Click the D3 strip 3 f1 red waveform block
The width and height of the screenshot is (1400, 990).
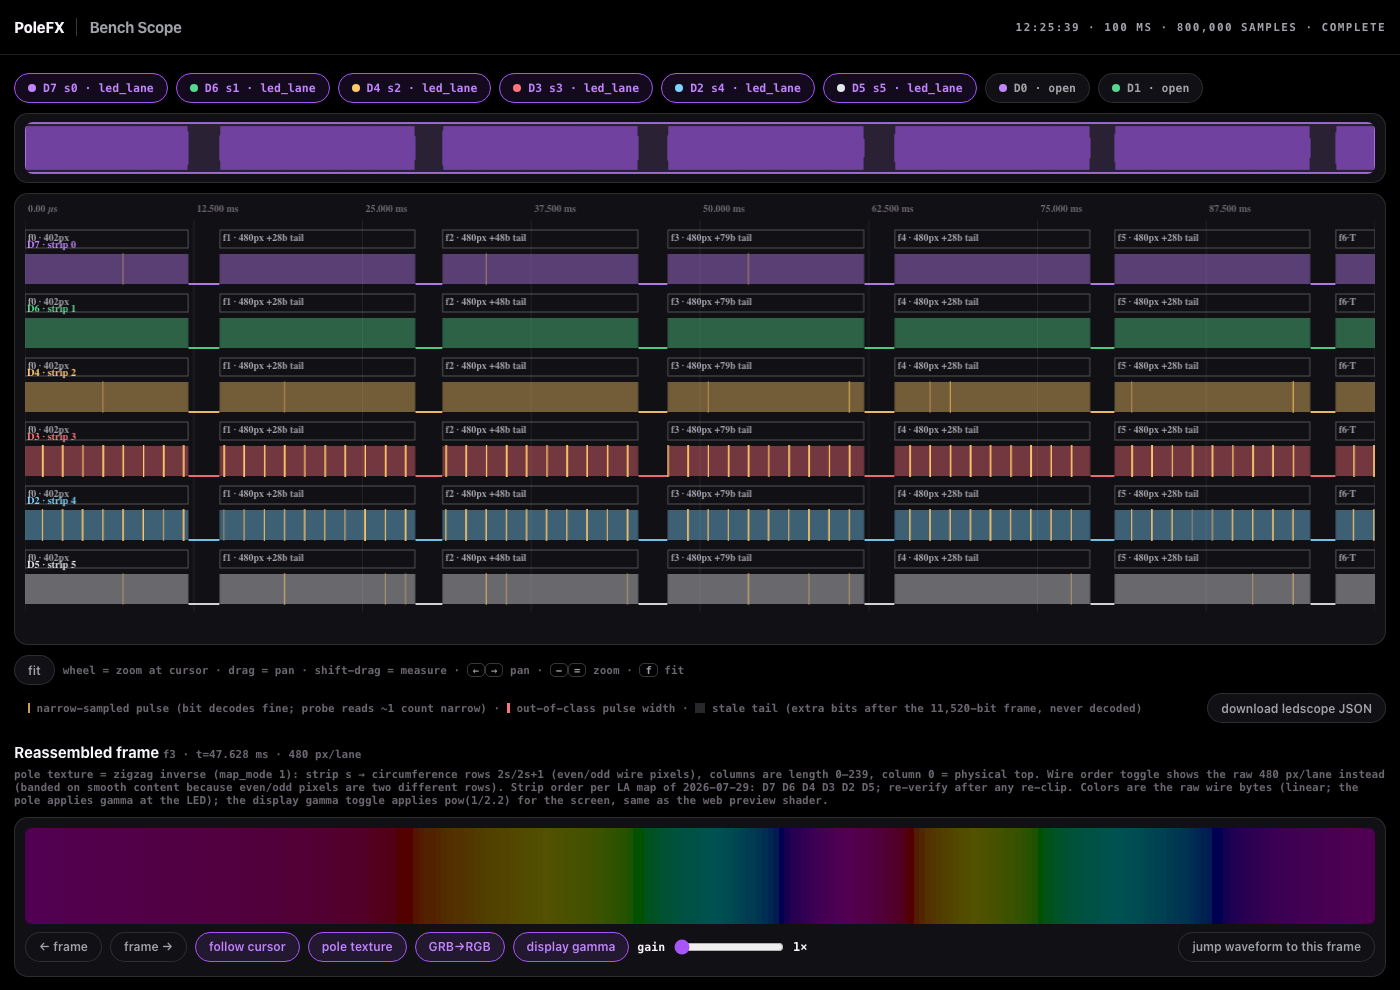[x=317, y=461]
